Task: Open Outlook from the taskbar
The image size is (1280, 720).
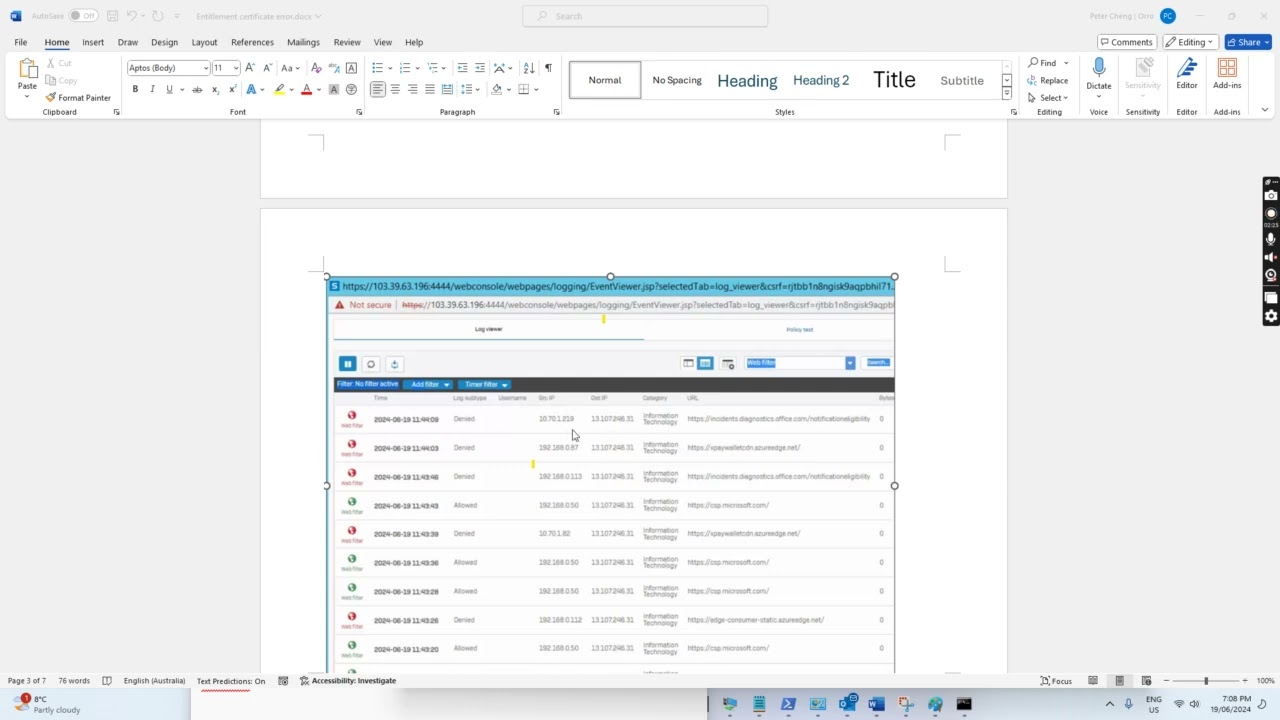Action: (x=847, y=704)
